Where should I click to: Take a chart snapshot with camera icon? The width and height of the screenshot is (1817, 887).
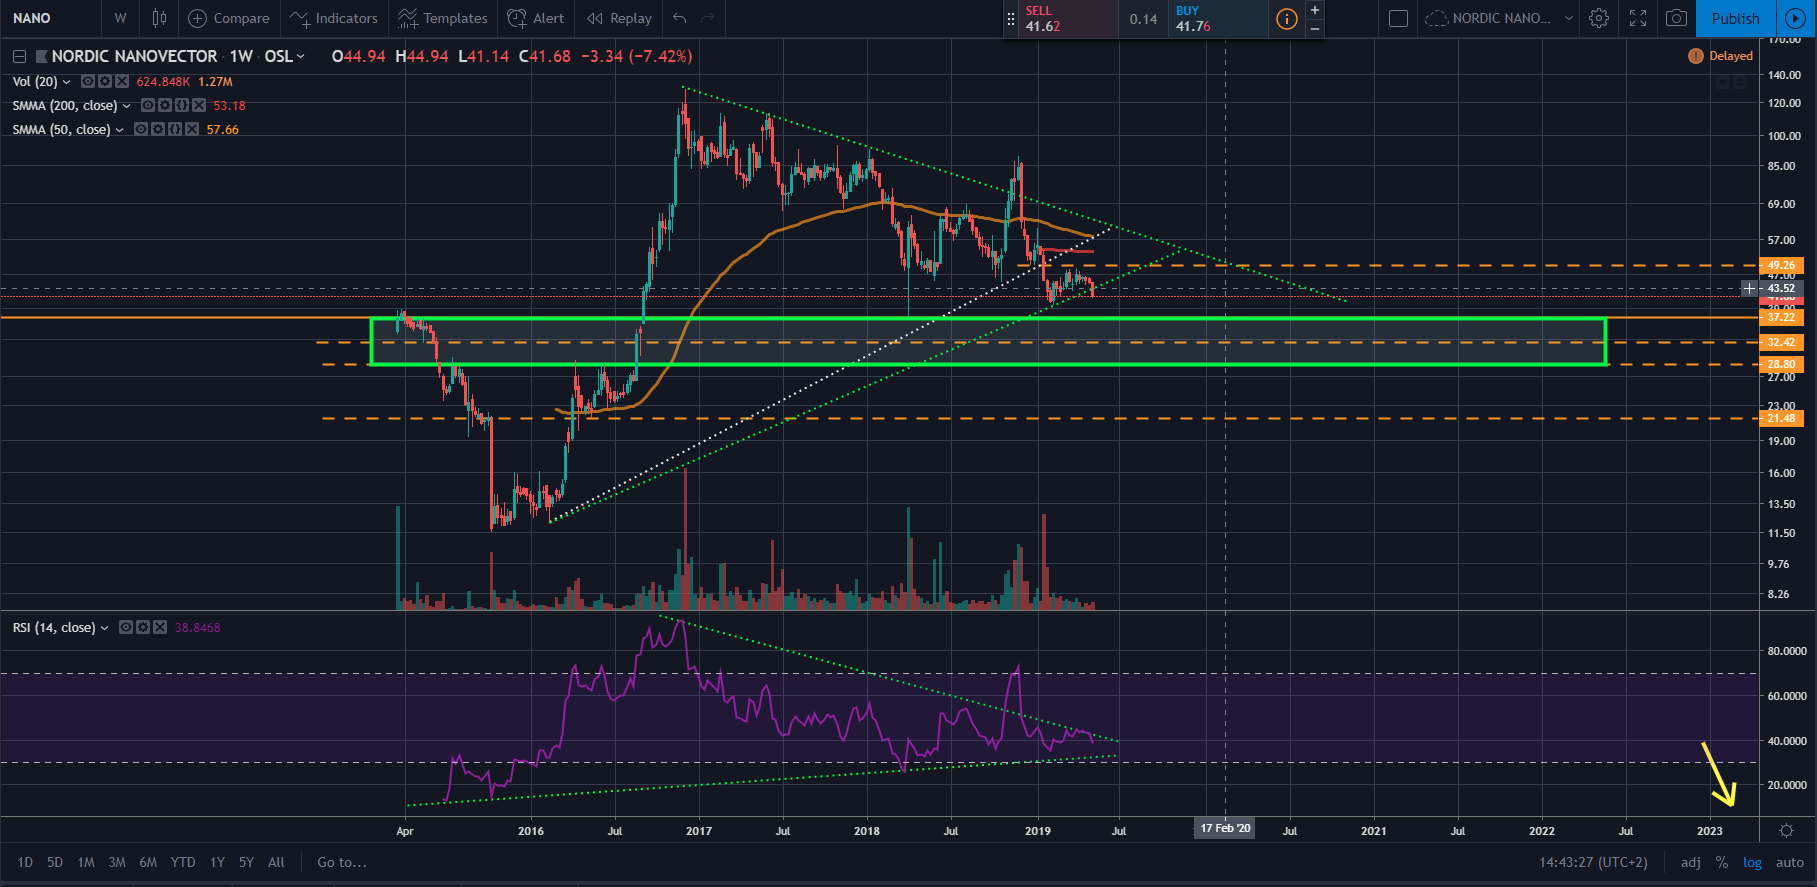point(1677,18)
